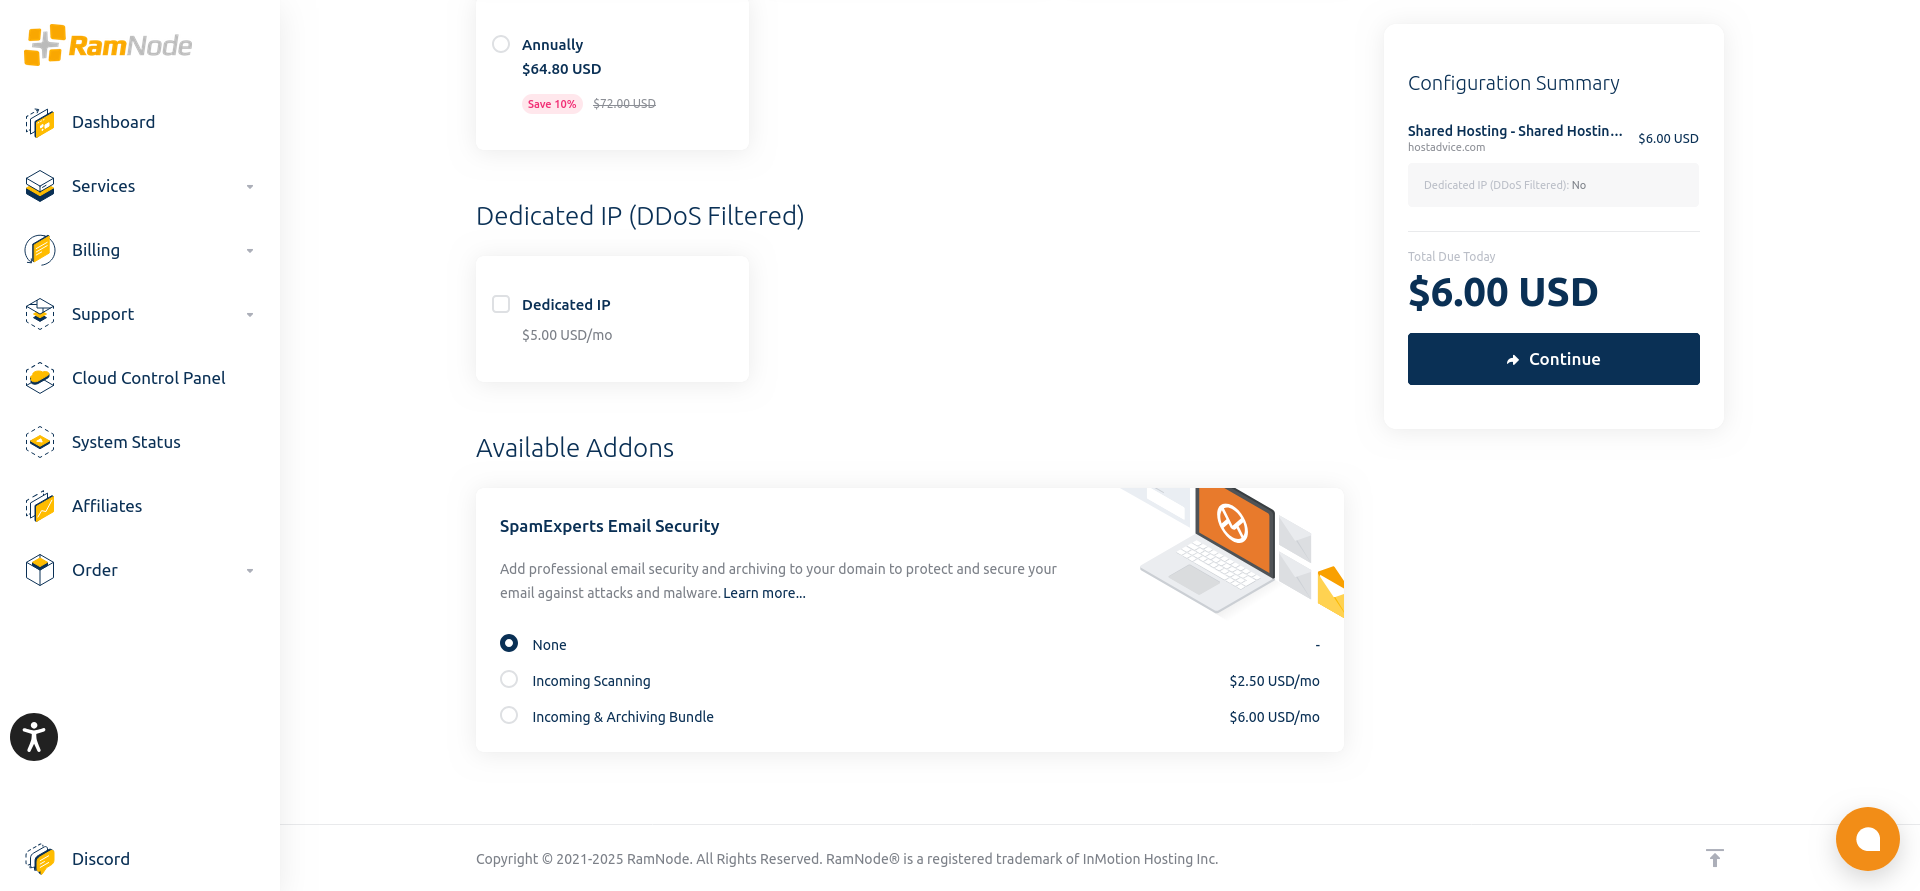The width and height of the screenshot is (1920, 891).
Task: Expand the Billing menu arrow
Action: [x=250, y=251]
